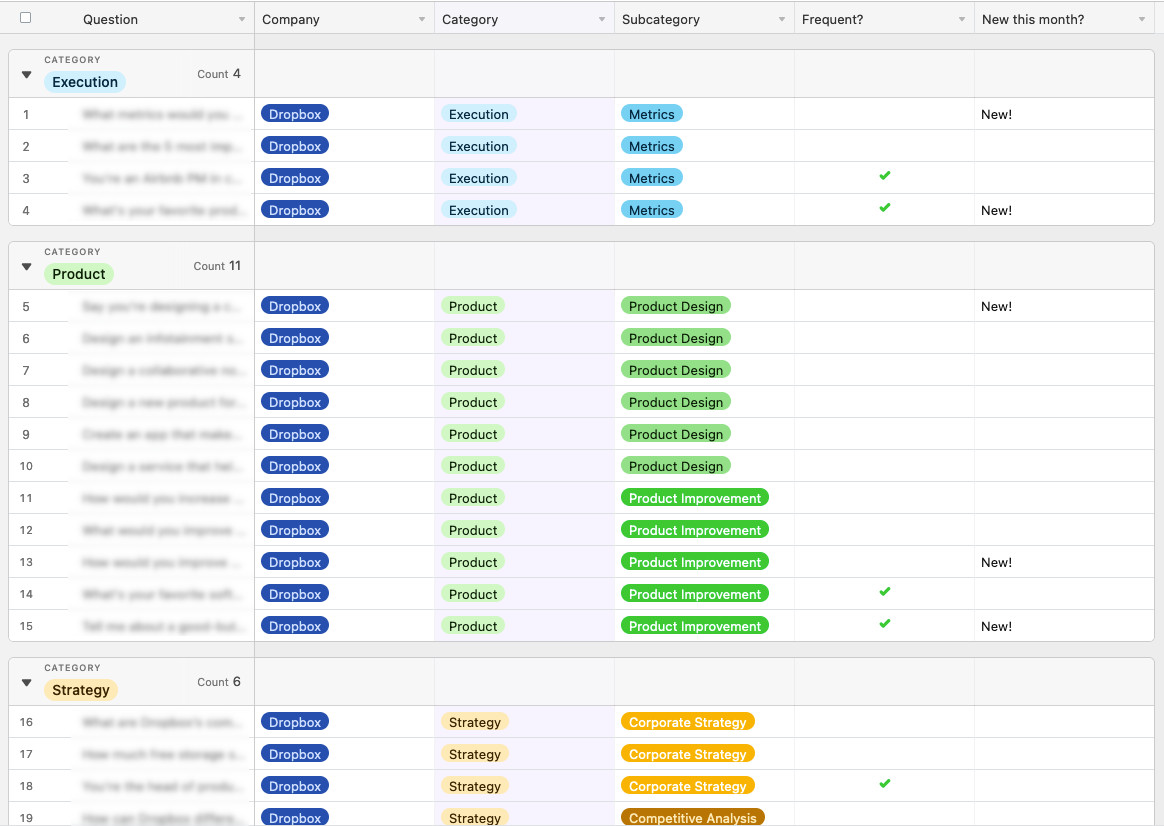Open the New this month? column header

coord(1032,19)
